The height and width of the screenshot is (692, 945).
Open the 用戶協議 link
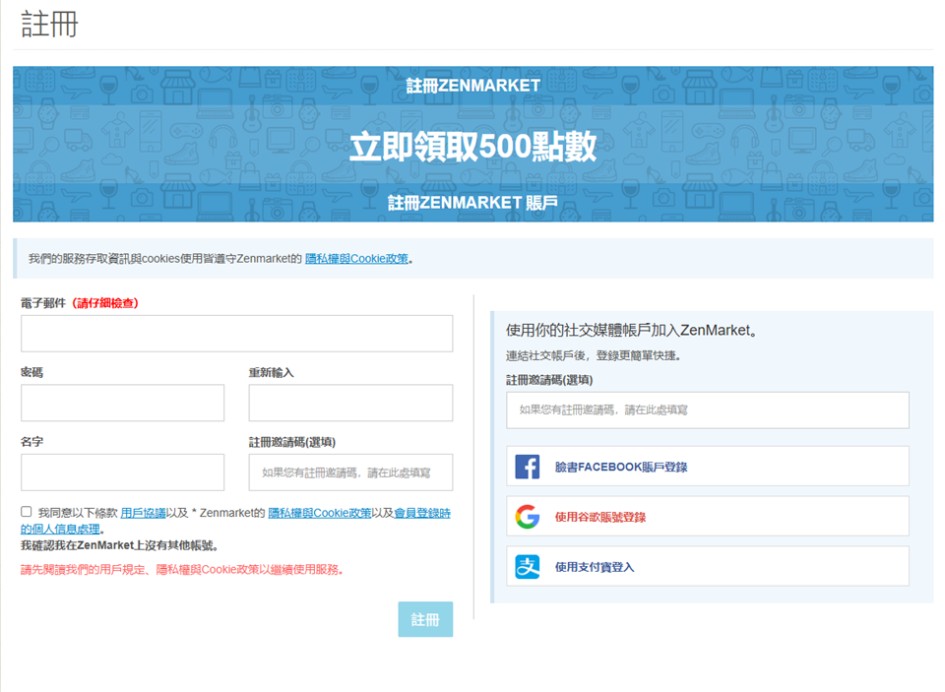click(143, 513)
